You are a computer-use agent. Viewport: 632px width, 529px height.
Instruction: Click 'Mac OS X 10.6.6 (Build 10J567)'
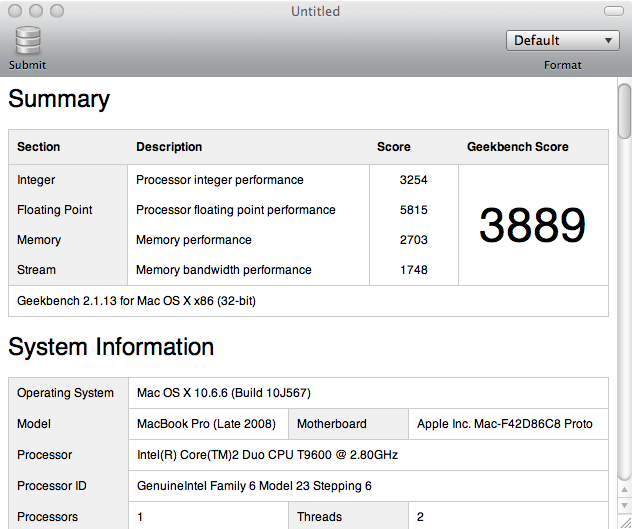pos(224,393)
